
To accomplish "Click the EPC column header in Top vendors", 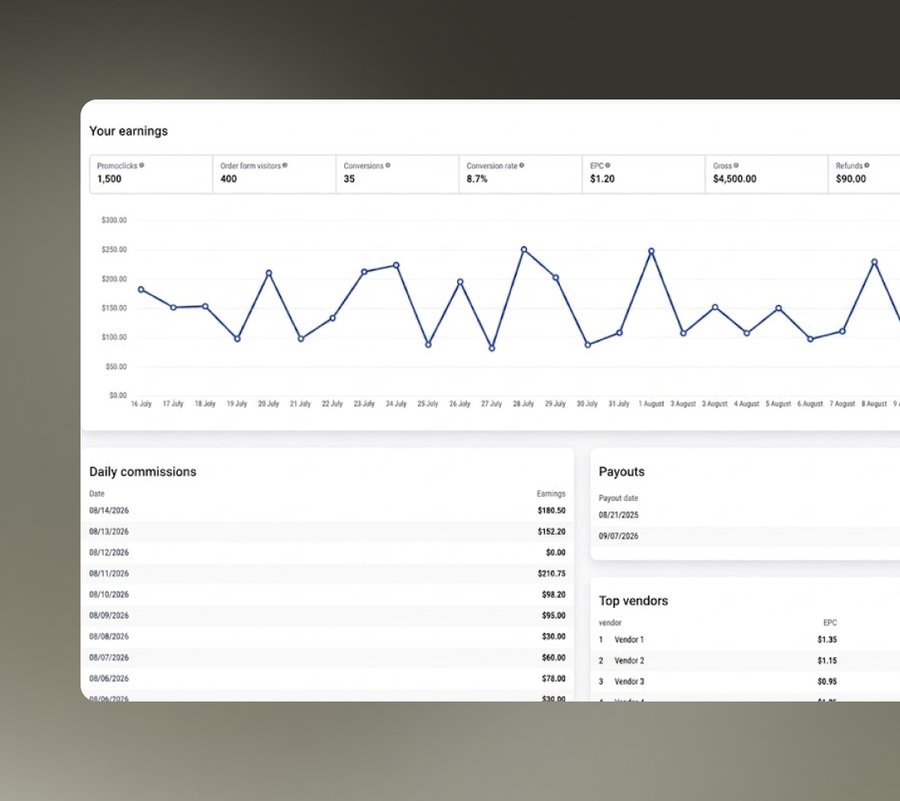I will coord(830,623).
